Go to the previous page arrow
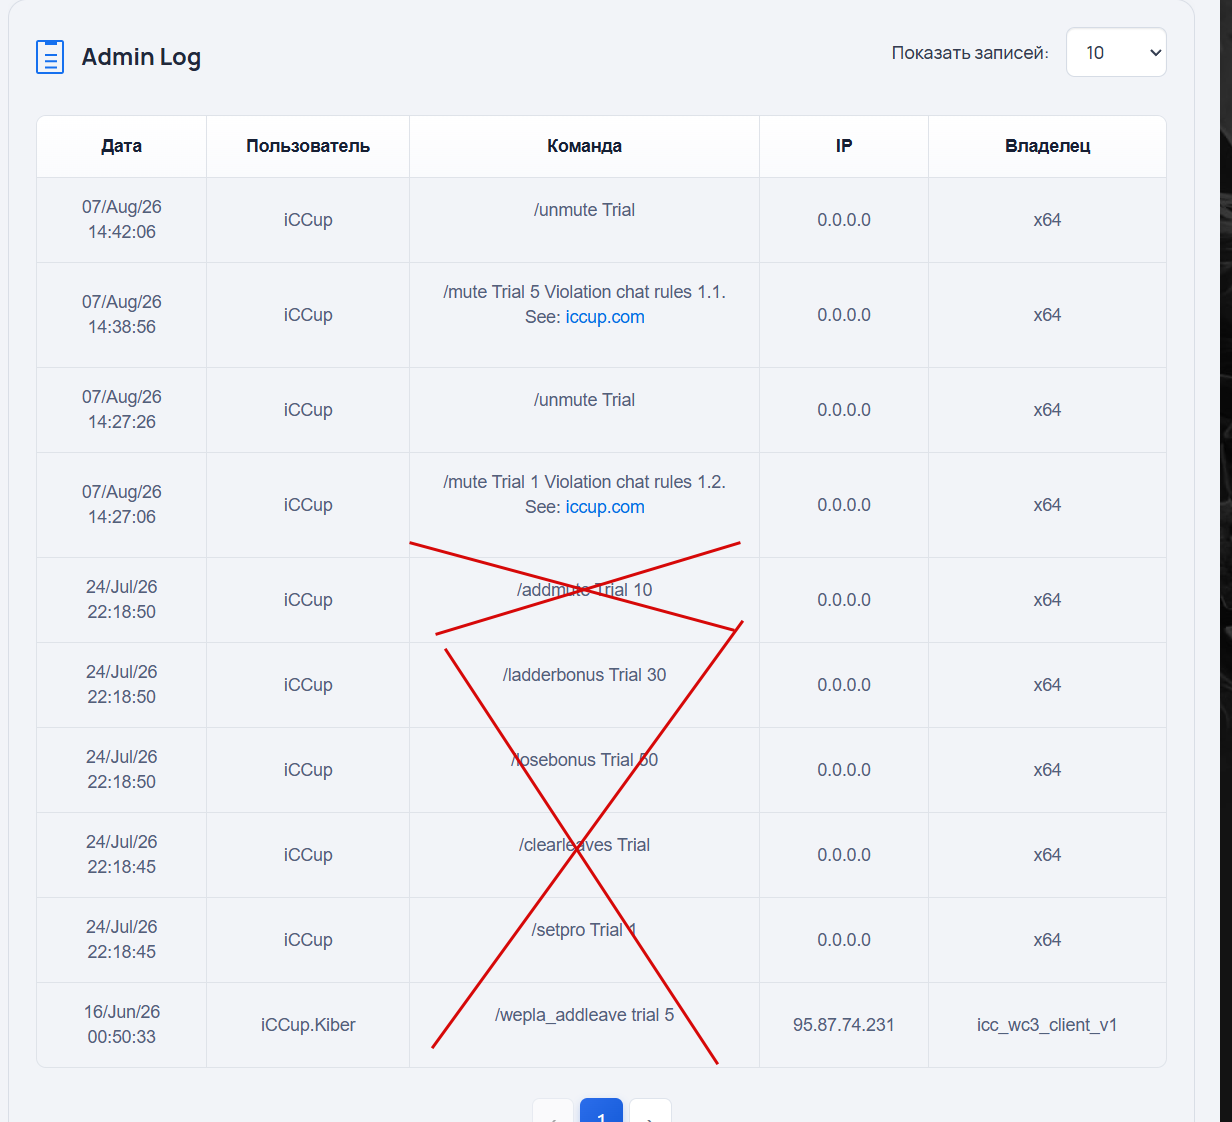This screenshot has width=1232, height=1122. (553, 1112)
